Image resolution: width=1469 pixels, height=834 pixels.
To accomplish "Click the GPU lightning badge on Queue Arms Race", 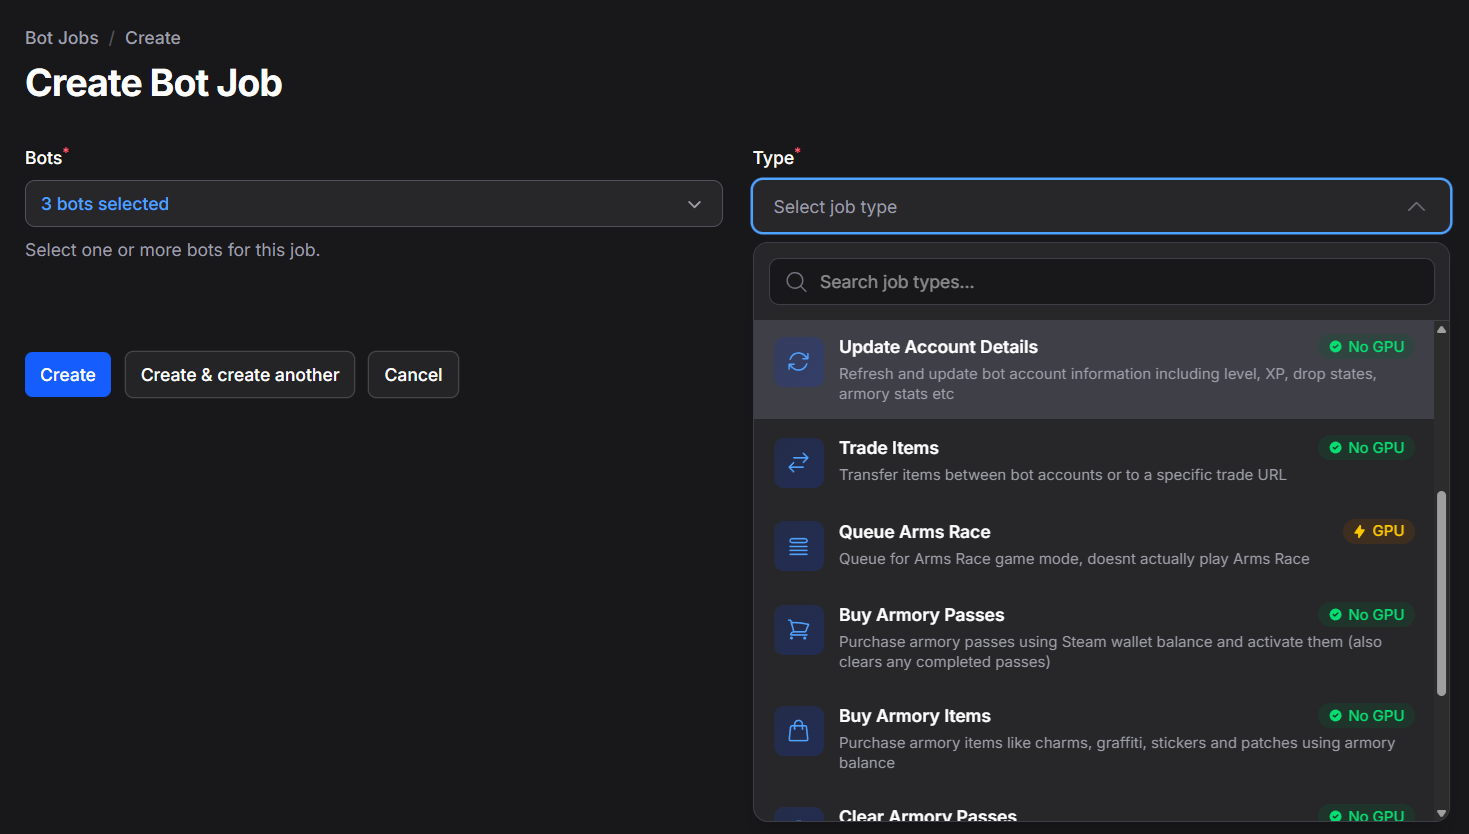I will click(x=1379, y=531).
